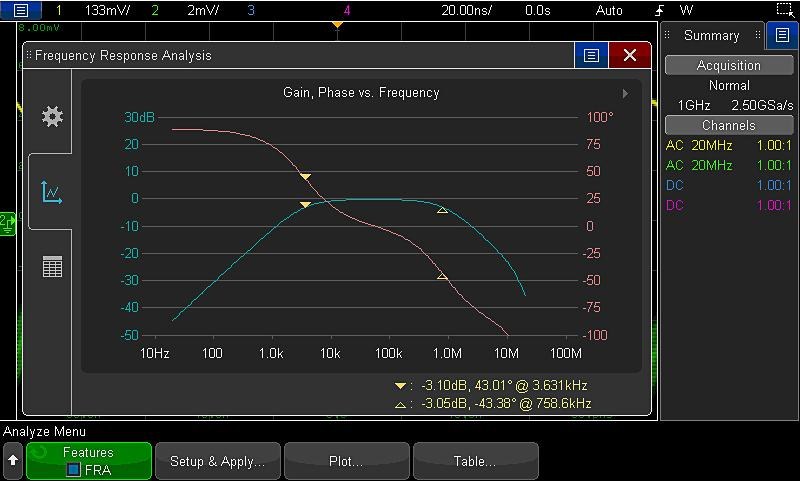Viewport: 800px width, 481px height.
Task: Expand the chart side arrow
Action: [625, 94]
